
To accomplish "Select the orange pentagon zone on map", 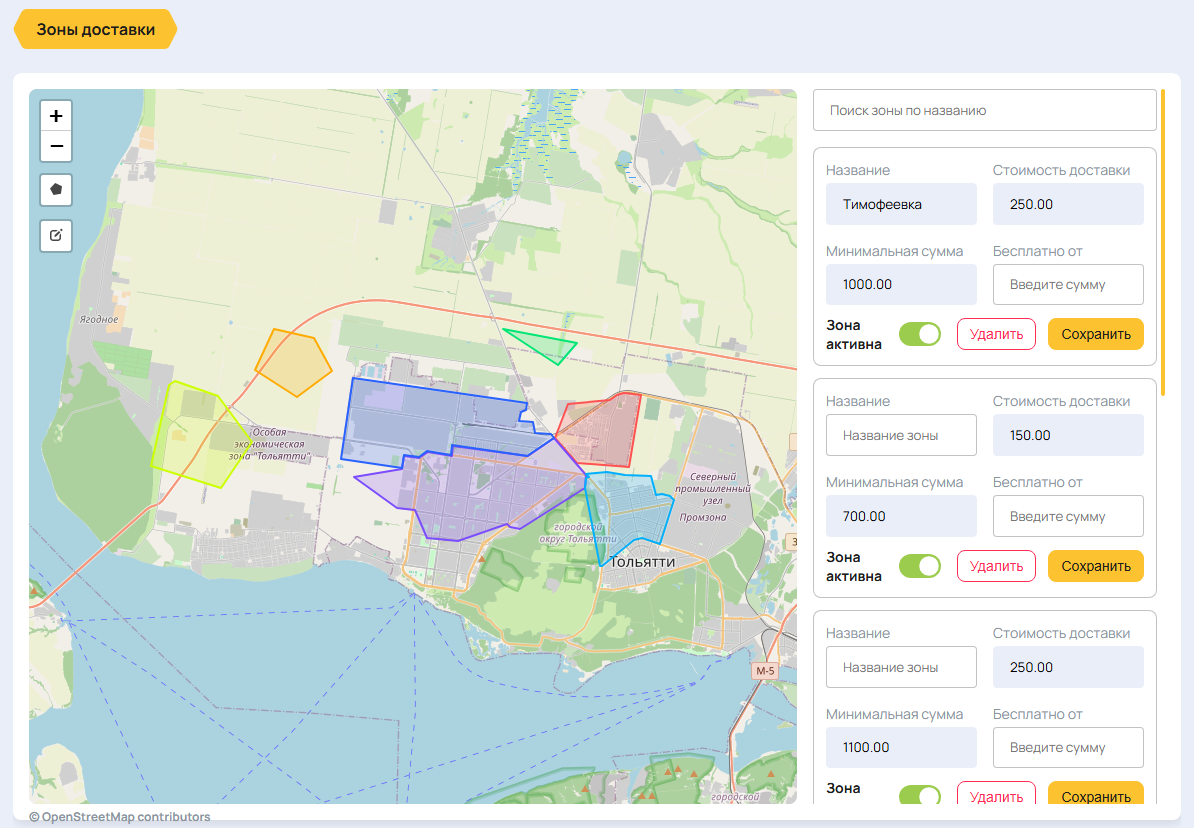I will click(x=293, y=363).
